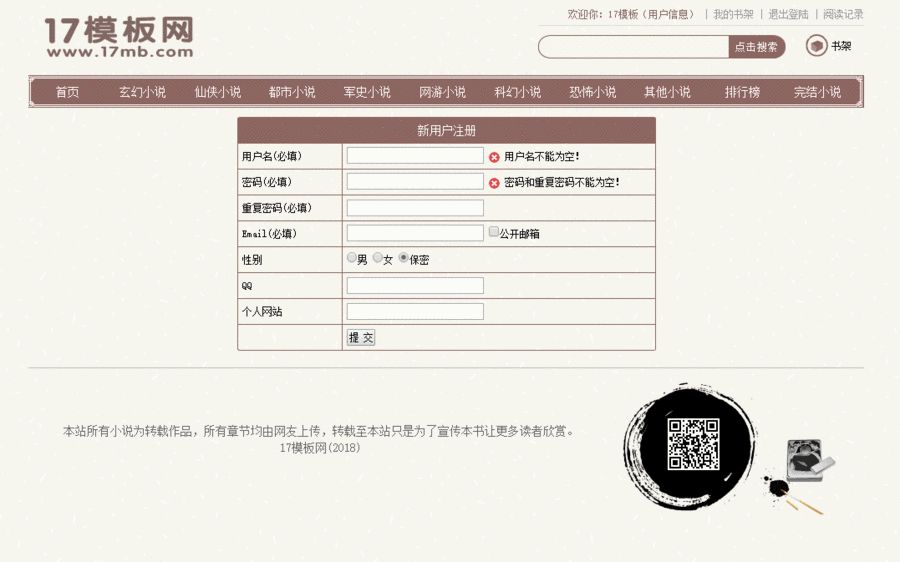This screenshot has height=562, width=900.
Task: Open the 完结小说 category
Action: click(817, 92)
